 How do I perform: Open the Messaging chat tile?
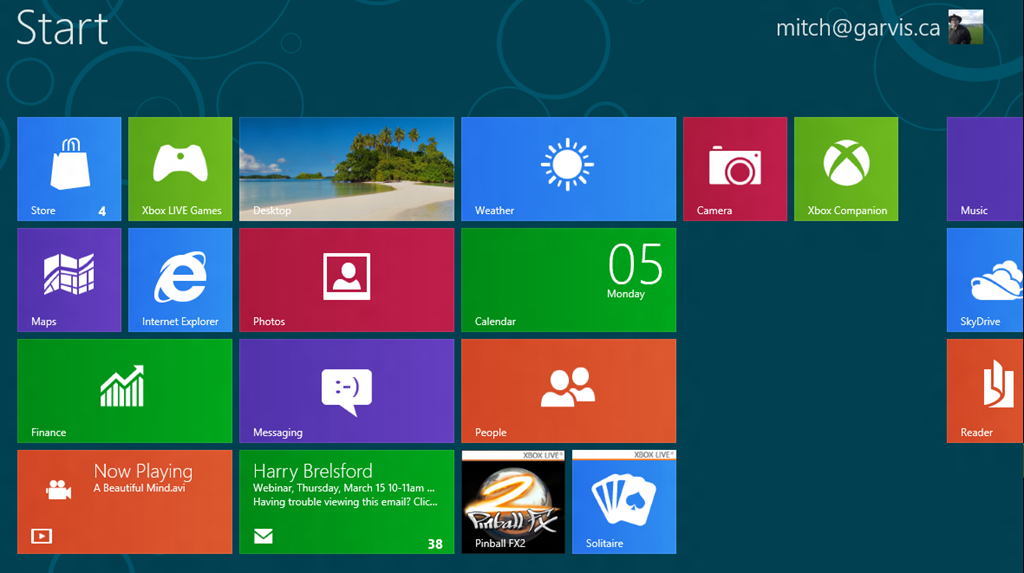(346, 390)
